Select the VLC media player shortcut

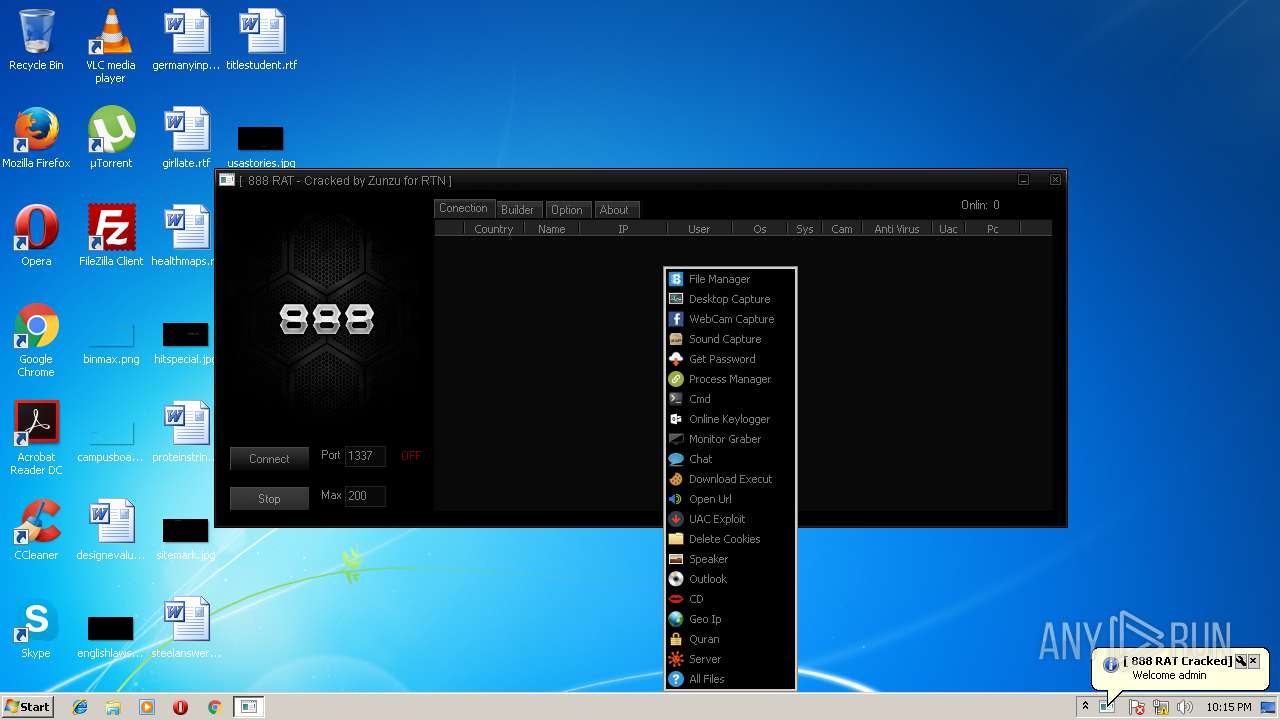click(110, 46)
